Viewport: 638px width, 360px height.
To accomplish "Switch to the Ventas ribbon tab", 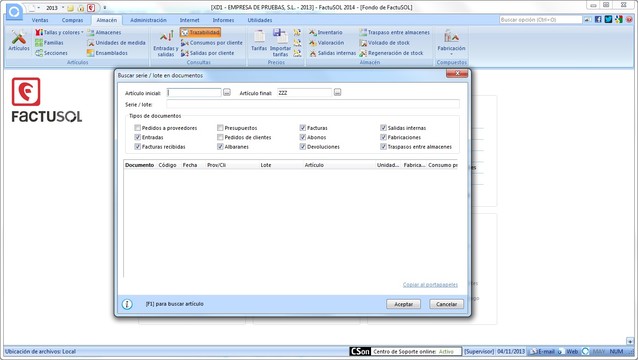I will pyautogui.click(x=40, y=20).
